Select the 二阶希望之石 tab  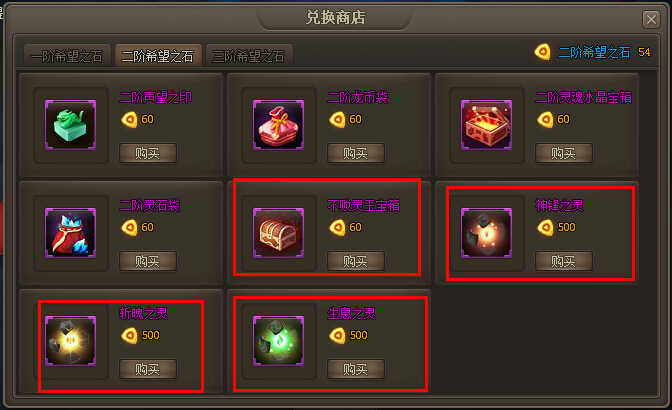[158, 56]
